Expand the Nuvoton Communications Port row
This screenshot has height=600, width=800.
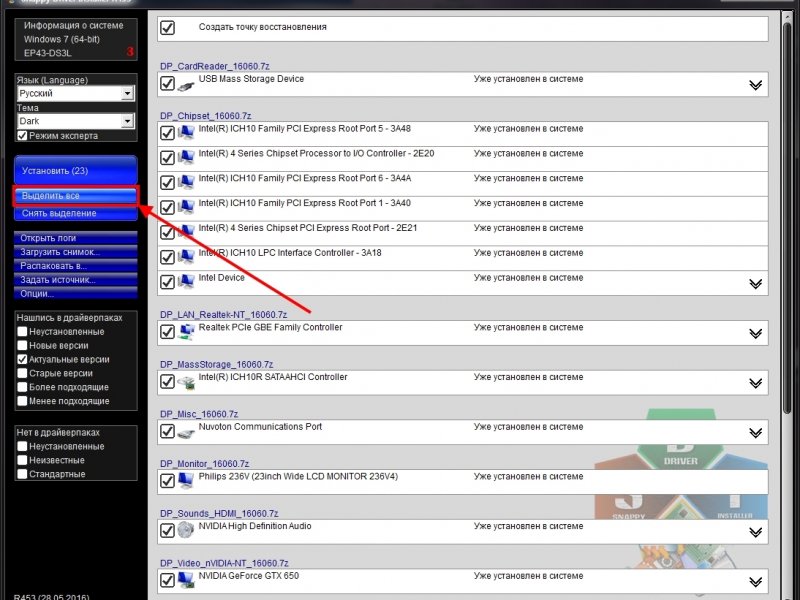coord(756,433)
